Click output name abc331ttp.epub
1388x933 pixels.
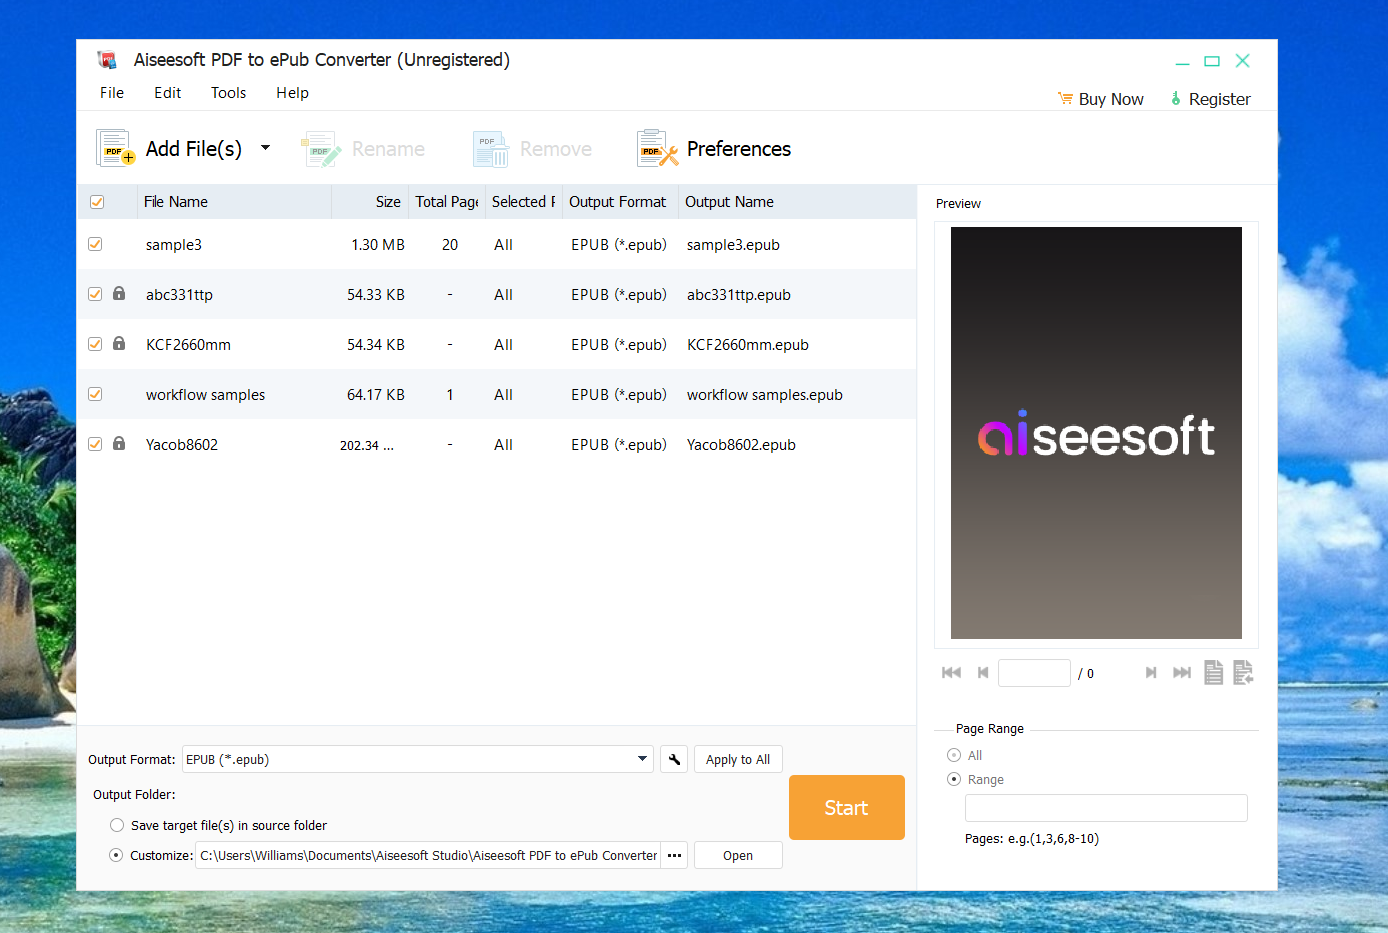(738, 295)
